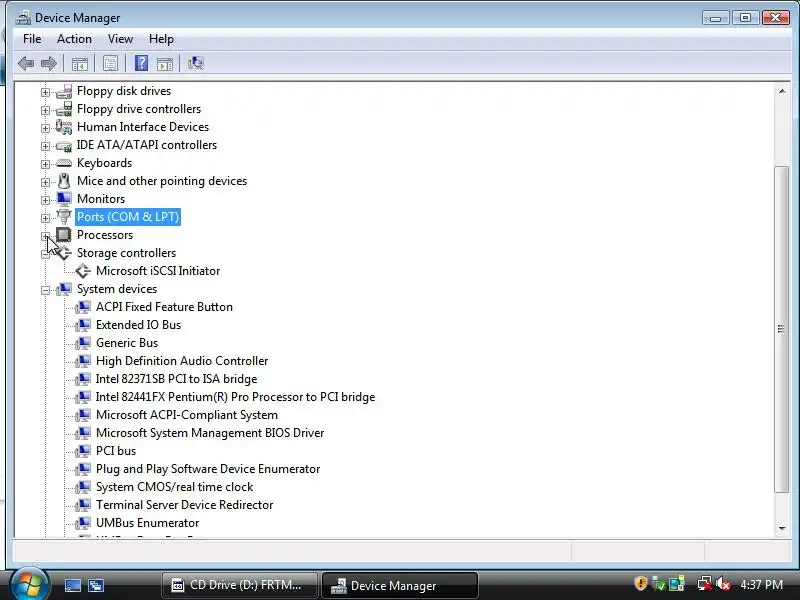Viewport: 800px width, 600px height.
Task: Switch to CD Drive (D:) taskbar window
Action: pos(240,585)
